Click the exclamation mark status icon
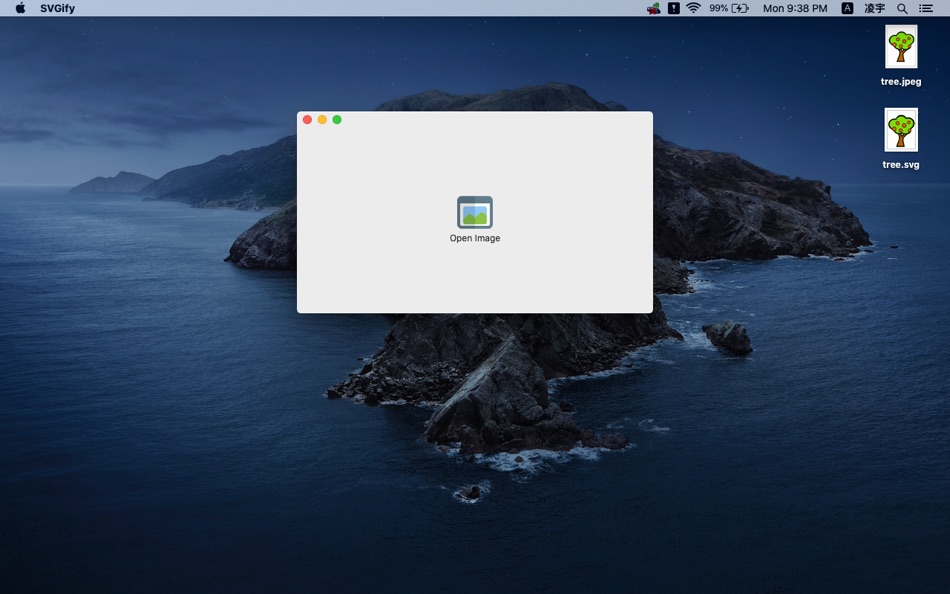This screenshot has width=950, height=594. point(672,8)
